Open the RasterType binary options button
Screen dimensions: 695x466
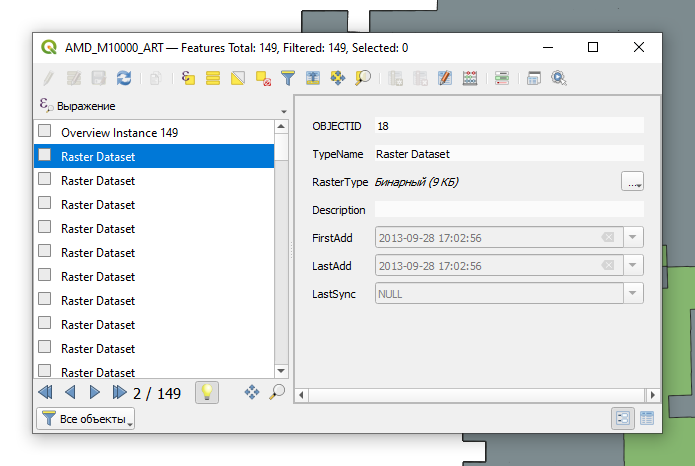pos(633,181)
